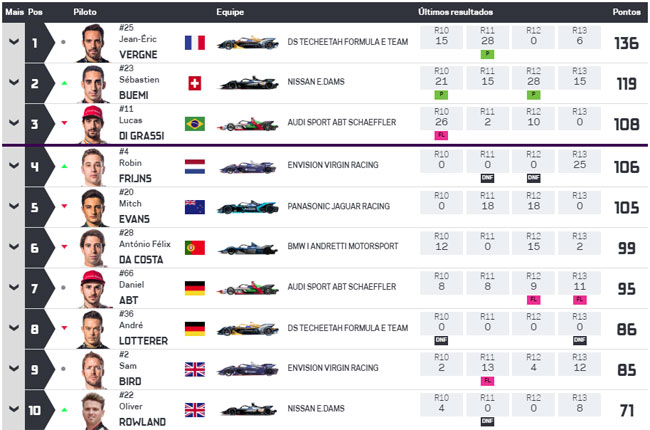Expand the row chevron for position 10 Rowland
This screenshot has height=430, width=650.
pyautogui.click(x=14, y=409)
